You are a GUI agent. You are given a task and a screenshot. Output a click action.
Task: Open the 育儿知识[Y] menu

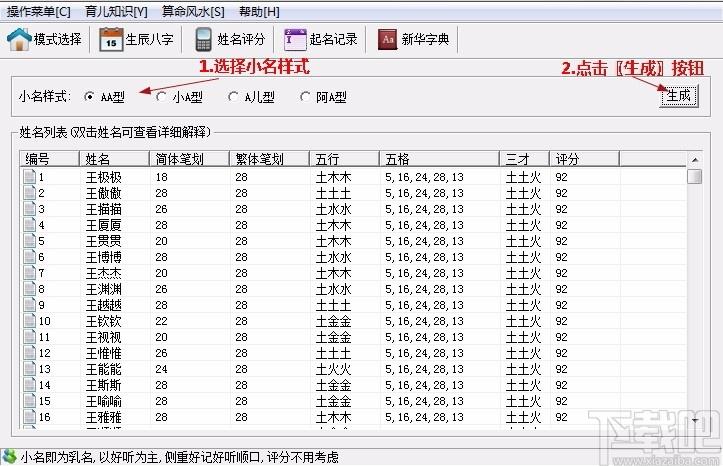coord(116,12)
